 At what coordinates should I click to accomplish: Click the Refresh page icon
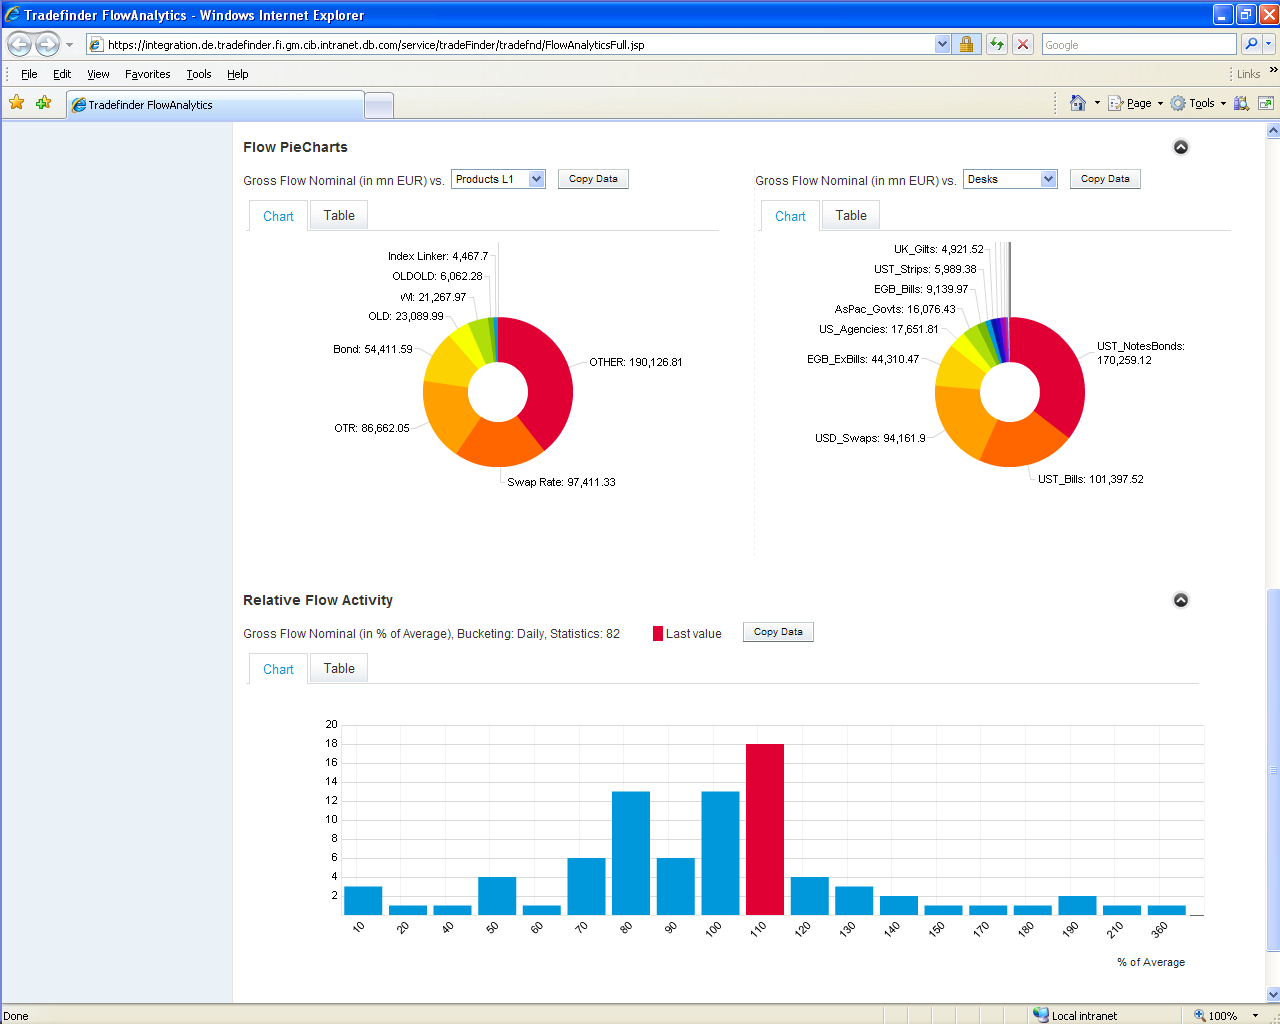996,44
